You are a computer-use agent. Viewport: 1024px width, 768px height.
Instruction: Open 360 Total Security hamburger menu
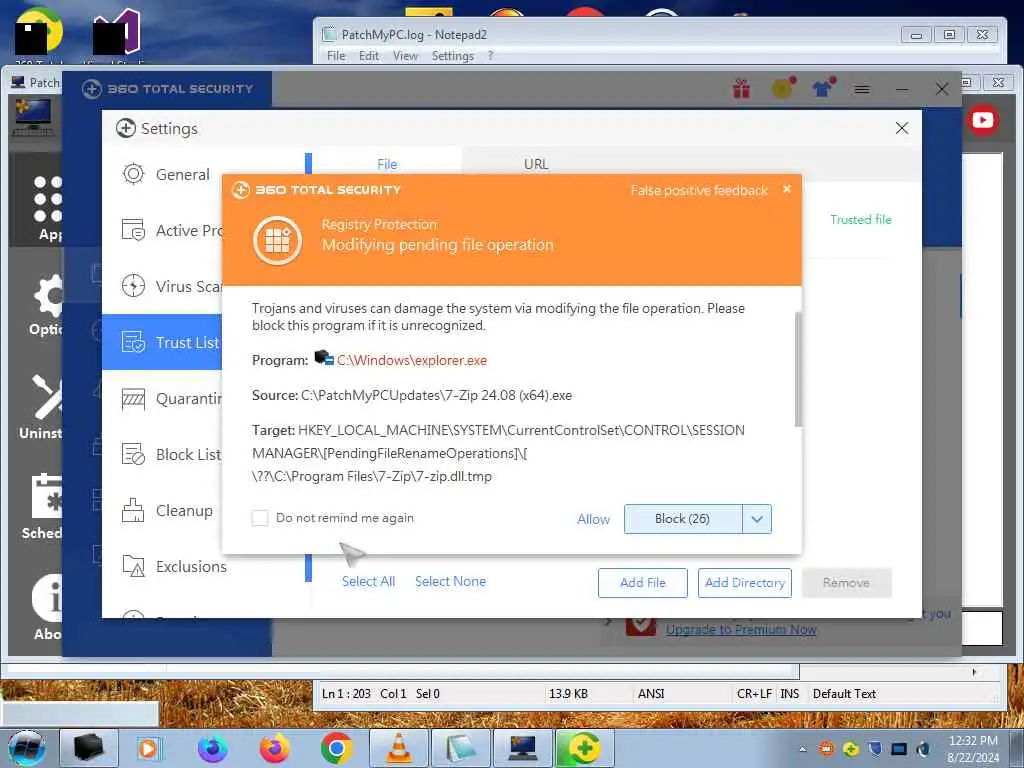[x=862, y=89]
